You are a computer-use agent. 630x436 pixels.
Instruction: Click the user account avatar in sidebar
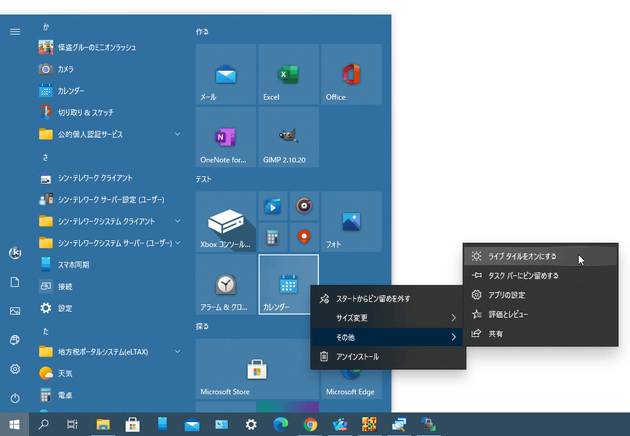click(15, 253)
